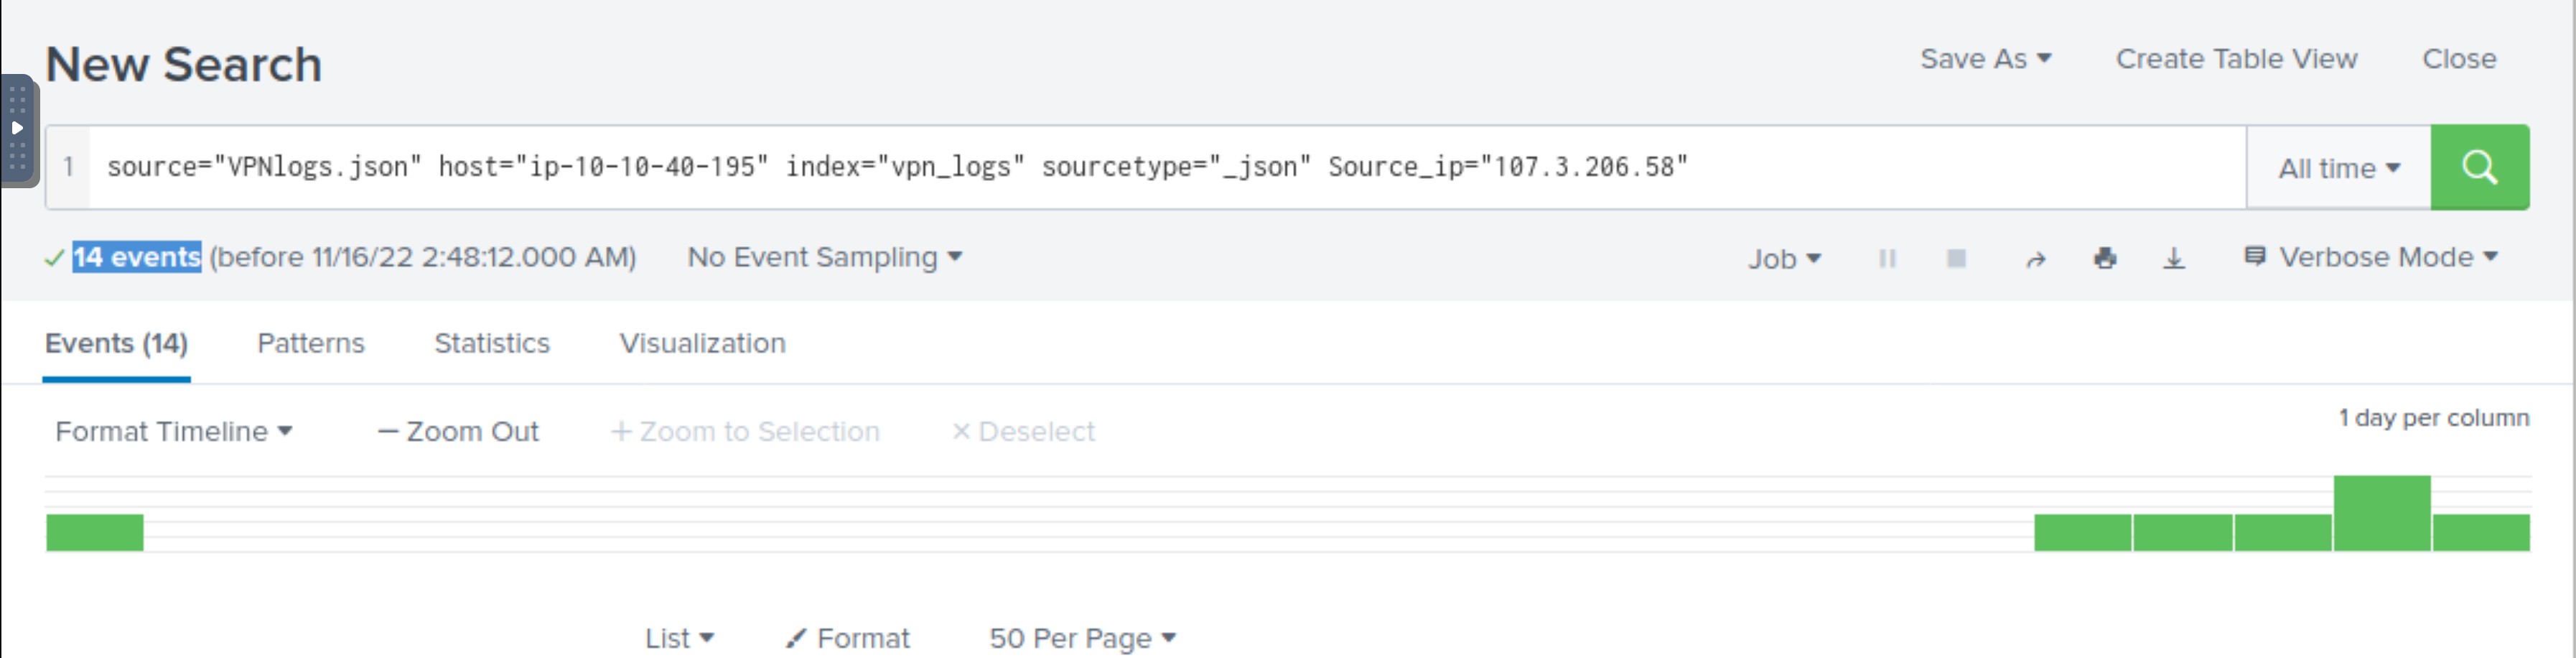Select the rightmost timeline bar
2576x658 pixels.
pos(2481,532)
